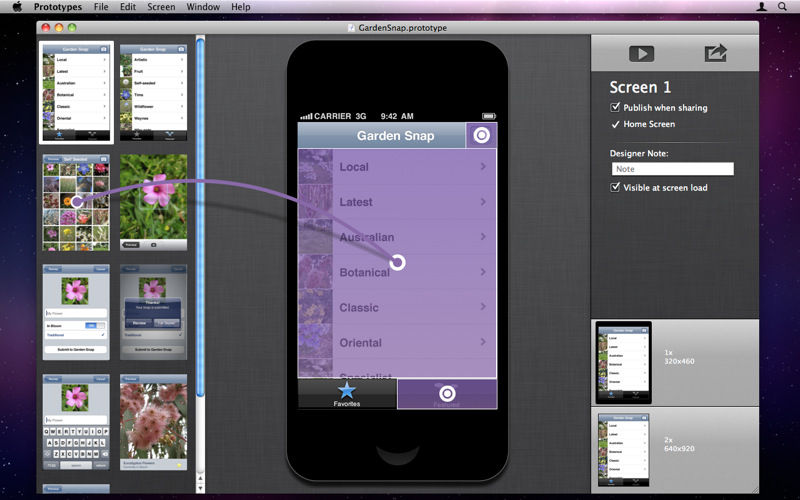
Task: Click the chevron on the Local row
Action: click(x=483, y=166)
